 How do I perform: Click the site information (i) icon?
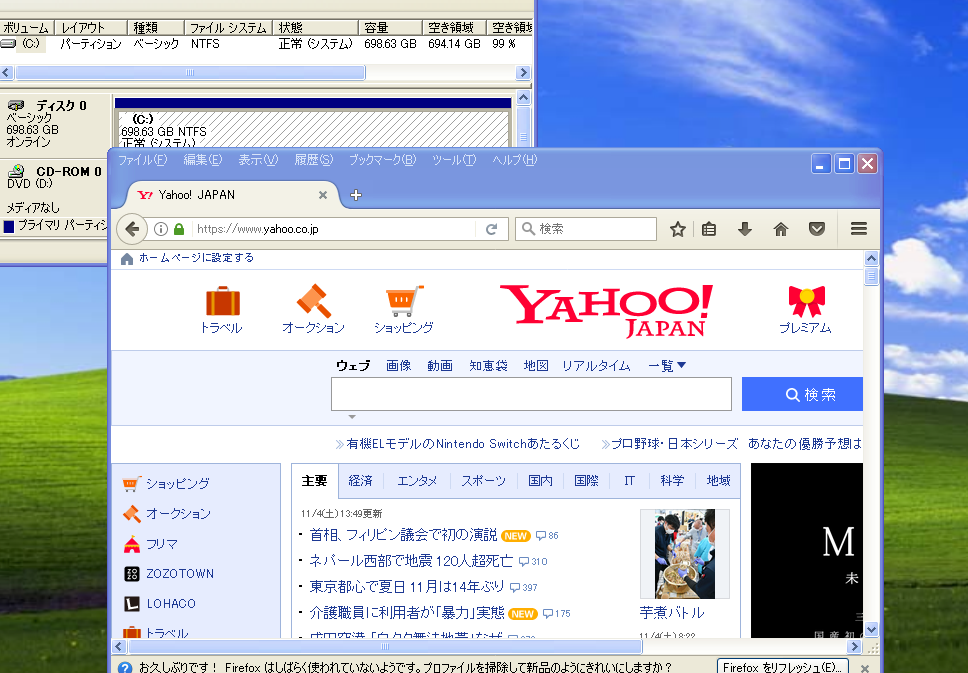(161, 229)
